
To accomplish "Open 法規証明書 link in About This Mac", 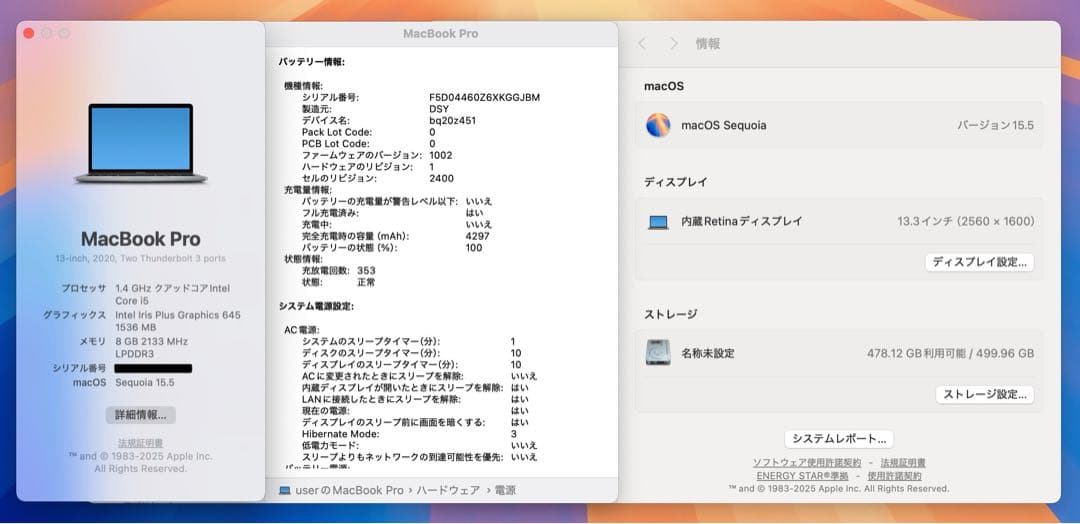I will (140, 443).
